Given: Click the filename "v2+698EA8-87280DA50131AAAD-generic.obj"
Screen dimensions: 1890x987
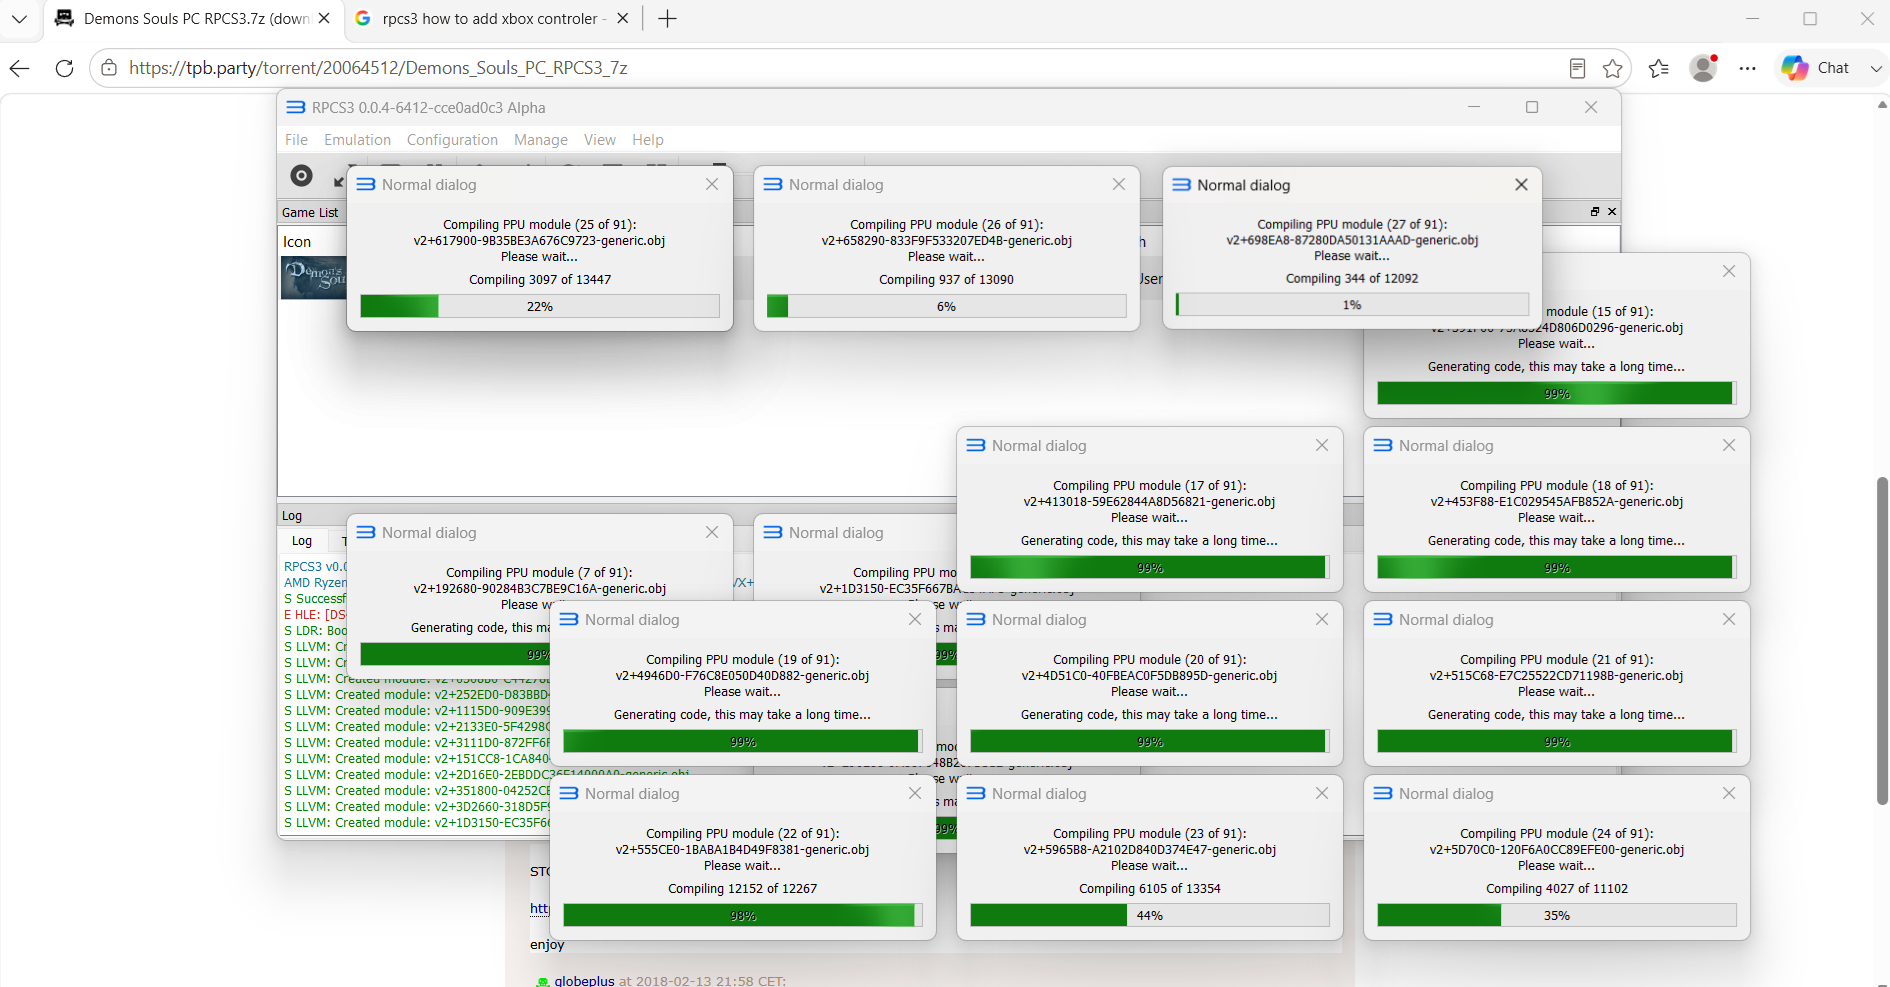Looking at the screenshot, I should tap(1352, 240).
